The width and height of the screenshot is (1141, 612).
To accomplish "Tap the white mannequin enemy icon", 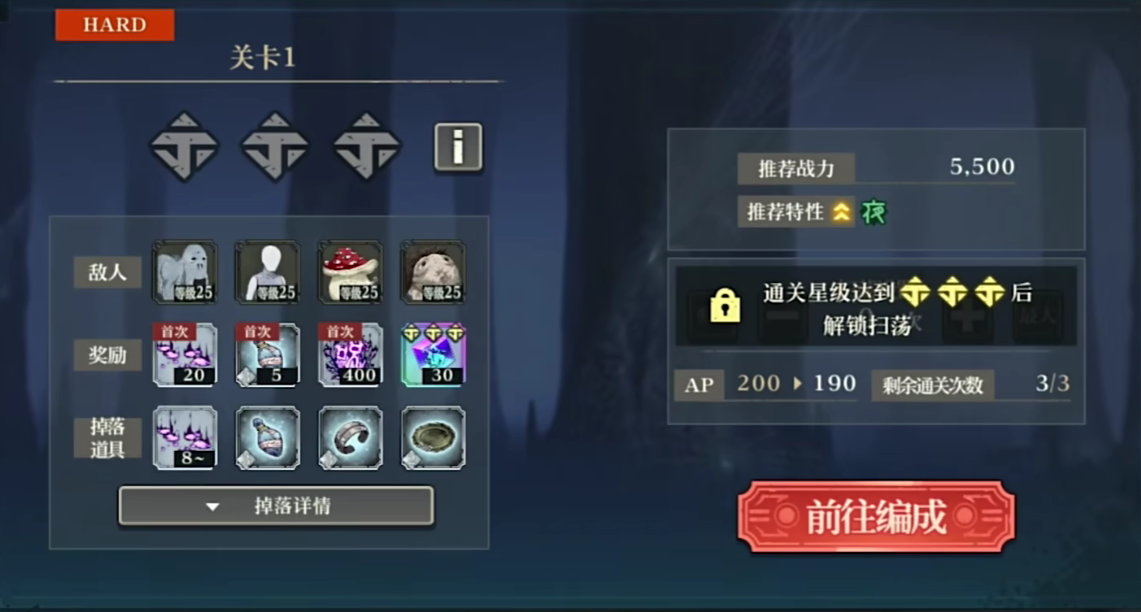I will coord(268,272).
